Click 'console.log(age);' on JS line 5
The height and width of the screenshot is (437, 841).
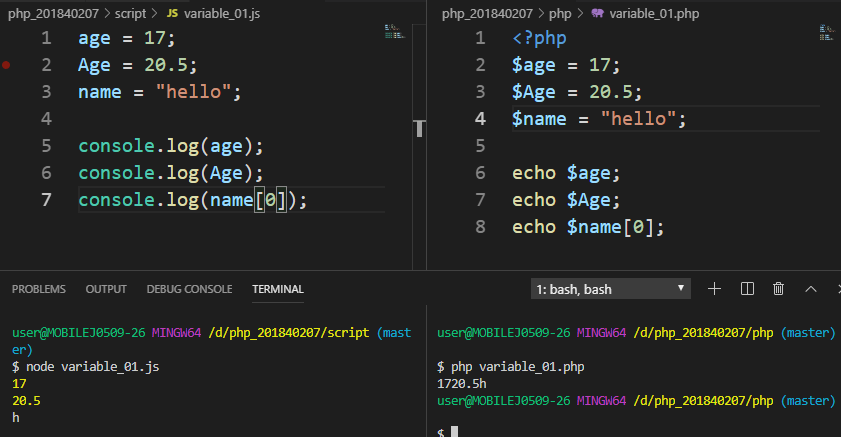click(x=171, y=146)
